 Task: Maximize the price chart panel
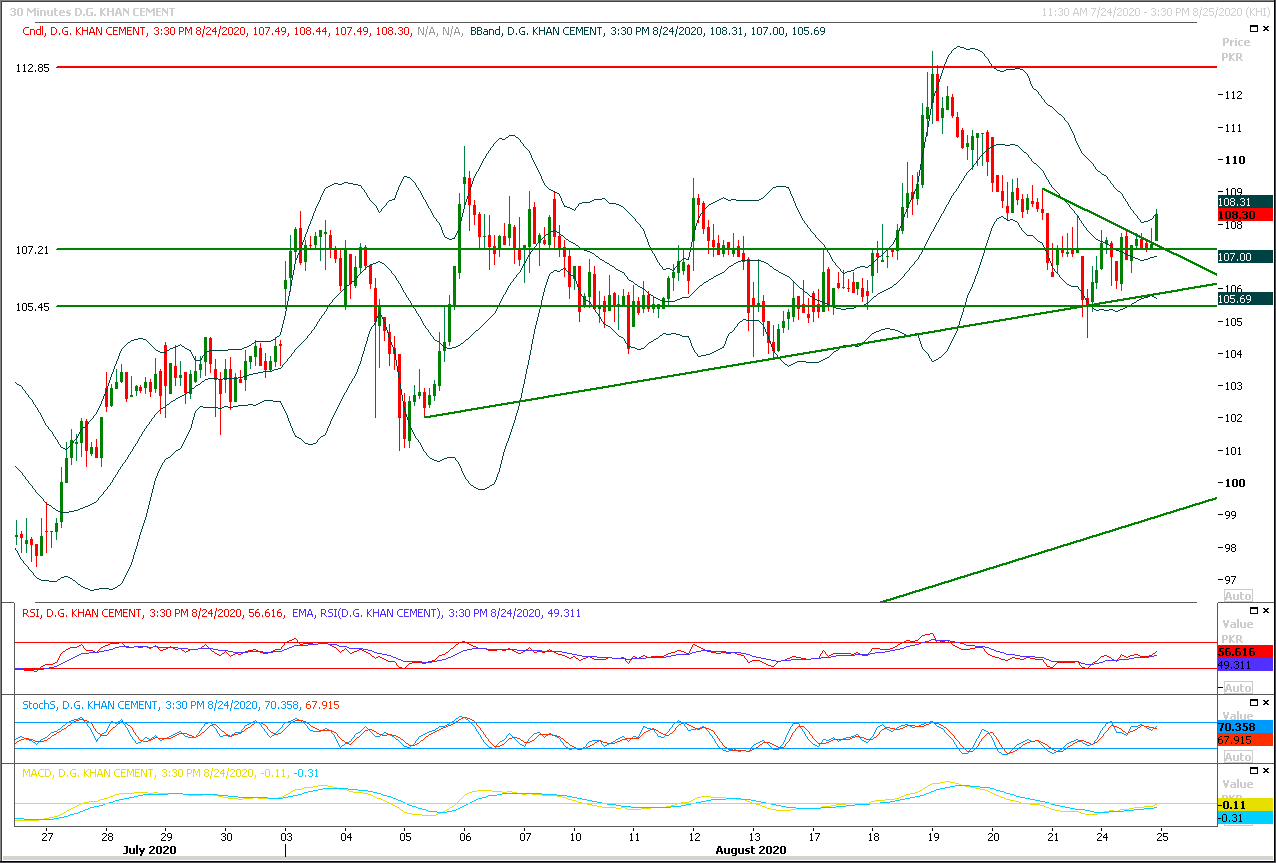[1252, 30]
